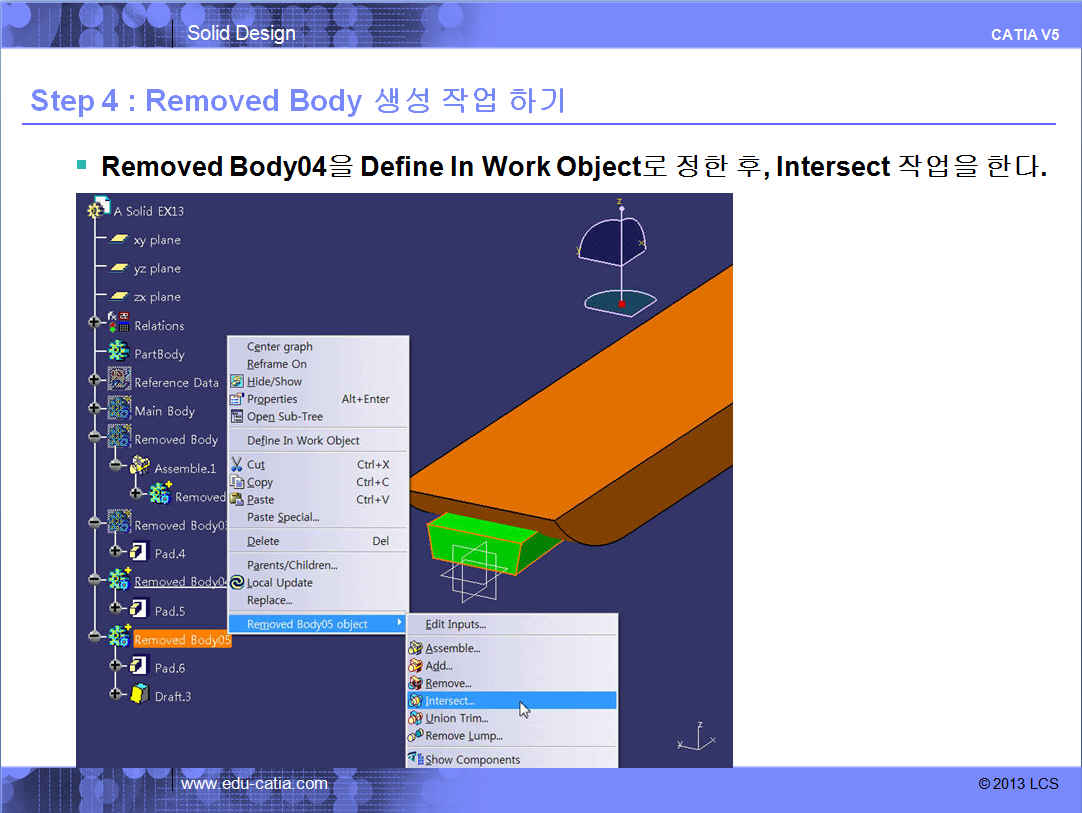Screen dimensions: 1082x813
Task: Click the Hide/Show icon in context menu
Action: (237, 382)
